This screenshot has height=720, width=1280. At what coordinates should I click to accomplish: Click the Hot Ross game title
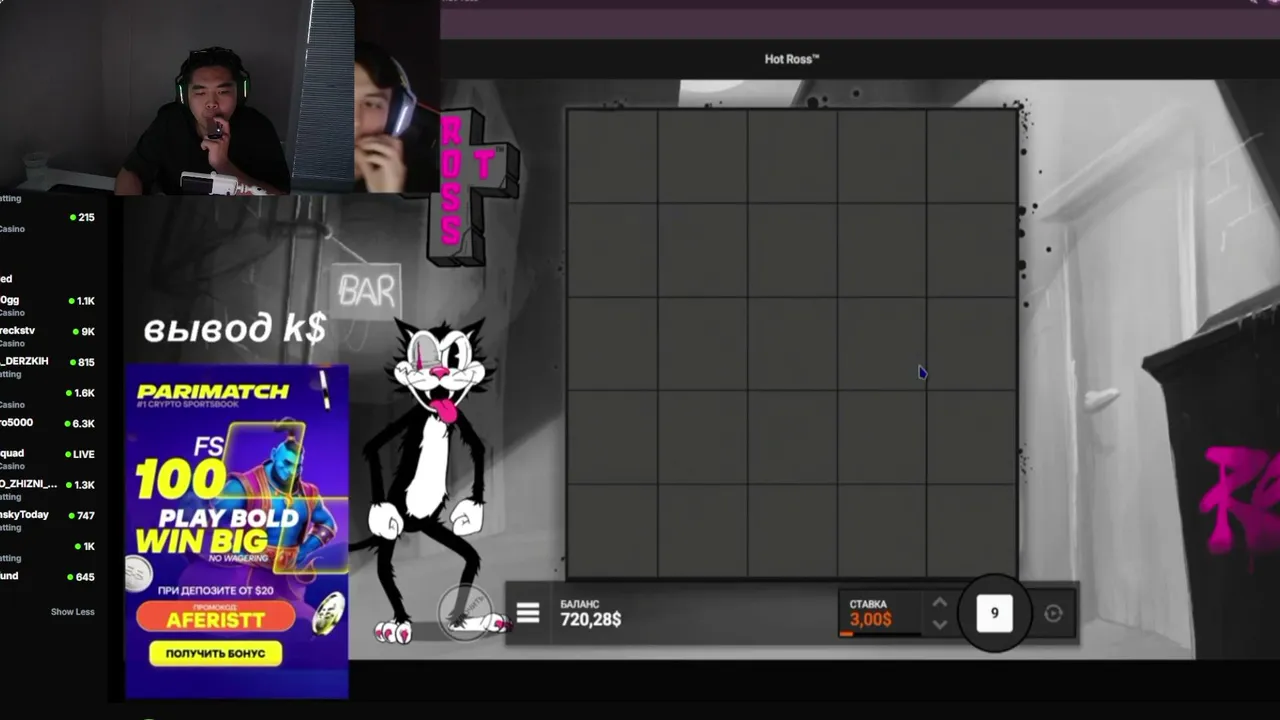tap(792, 59)
